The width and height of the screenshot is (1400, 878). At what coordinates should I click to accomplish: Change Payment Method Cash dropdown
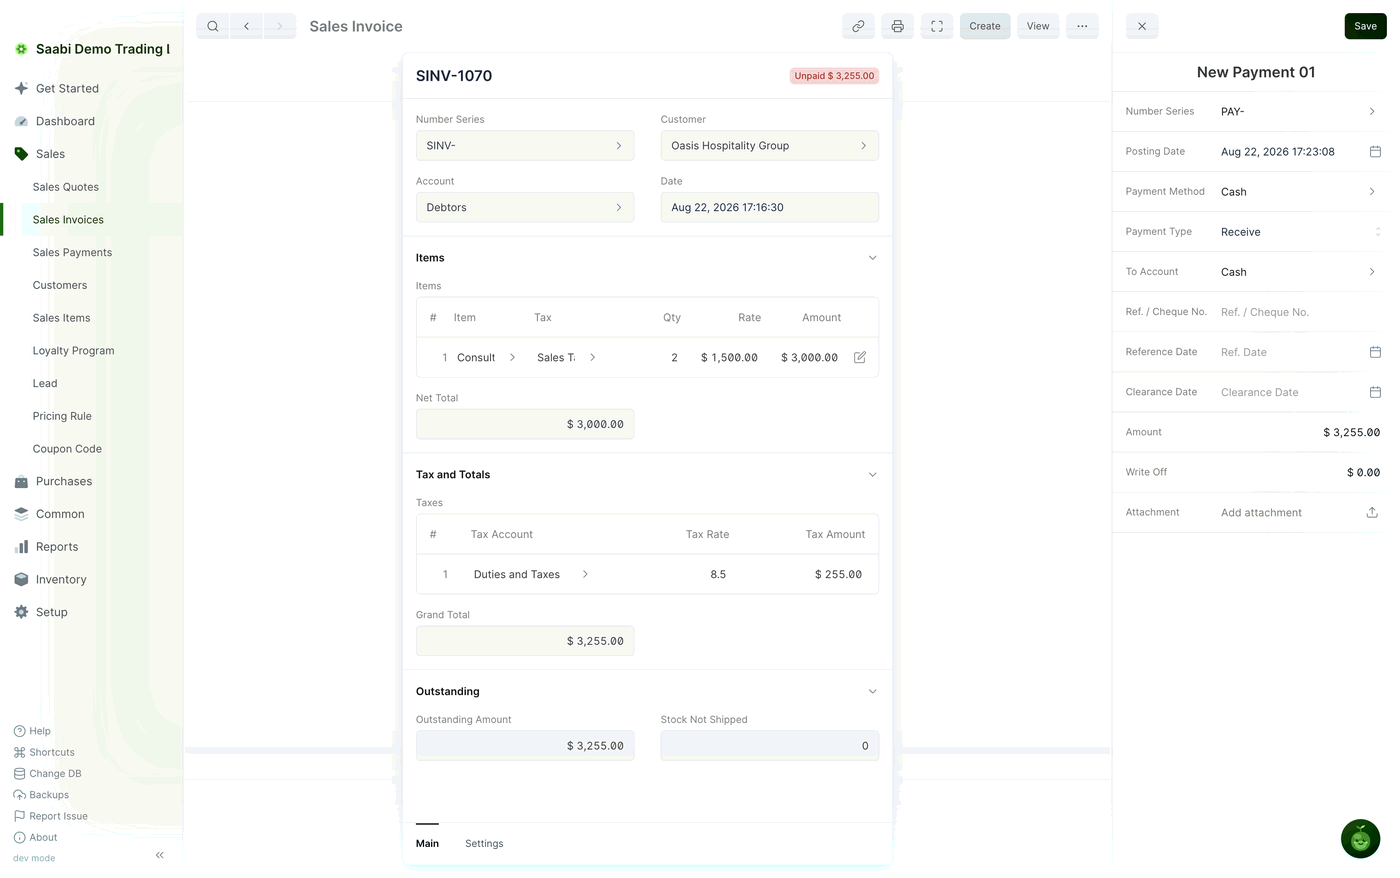[1298, 192]
